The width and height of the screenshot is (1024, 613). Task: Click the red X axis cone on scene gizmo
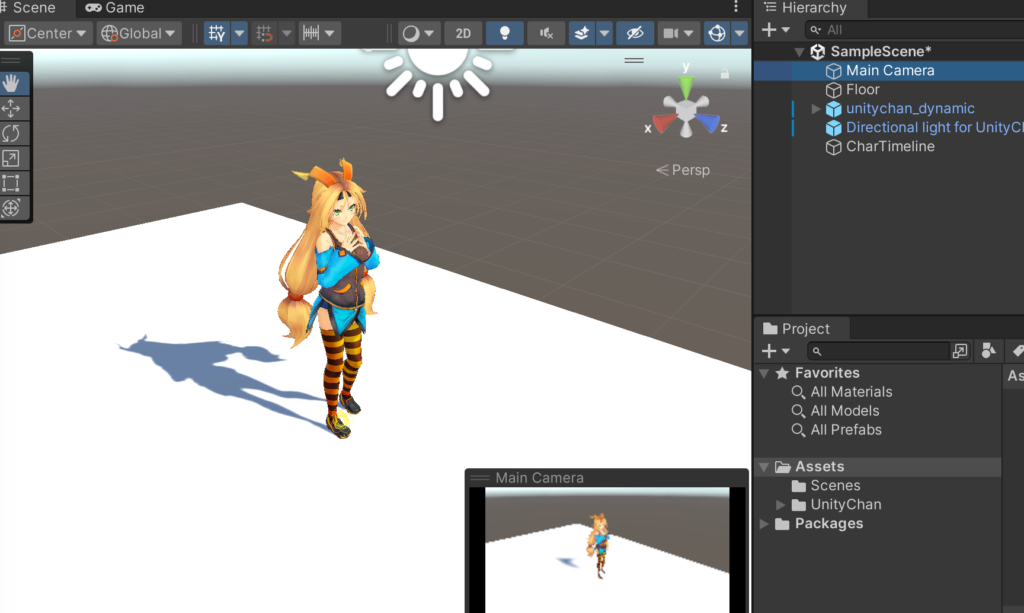(x=663, y=123)
